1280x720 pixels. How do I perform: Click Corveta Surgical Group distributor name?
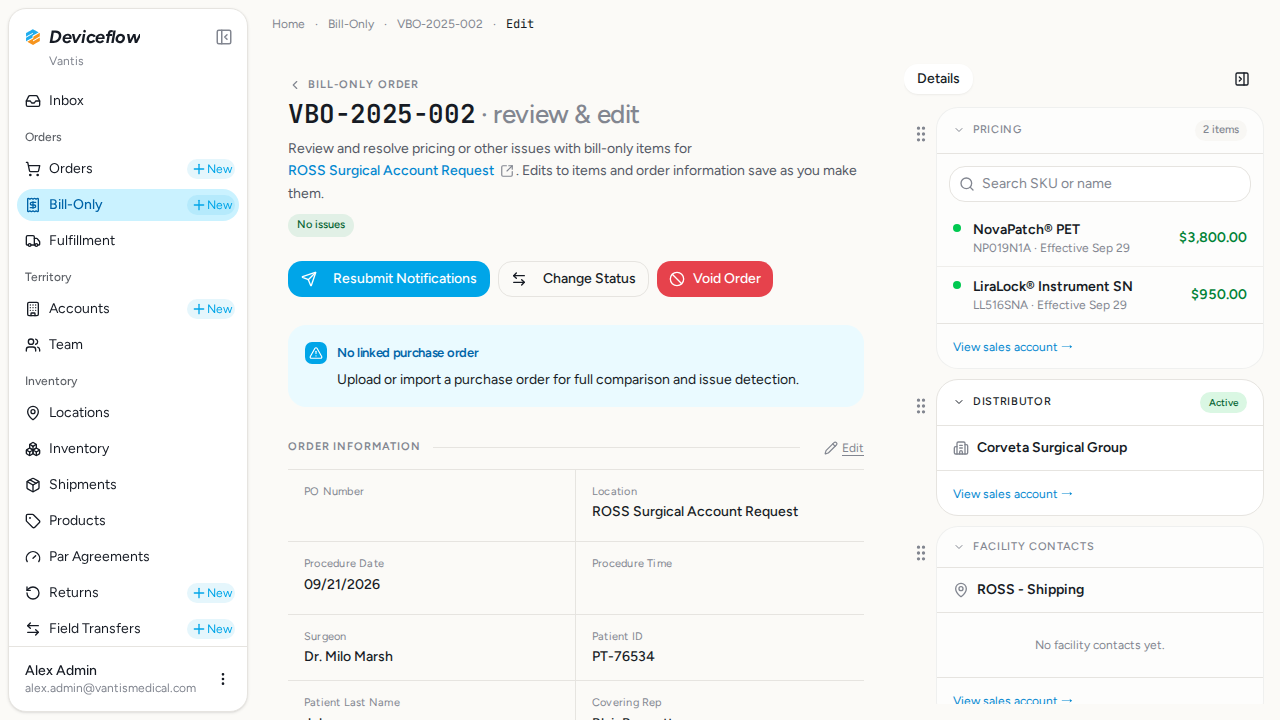pos(1052,448)
